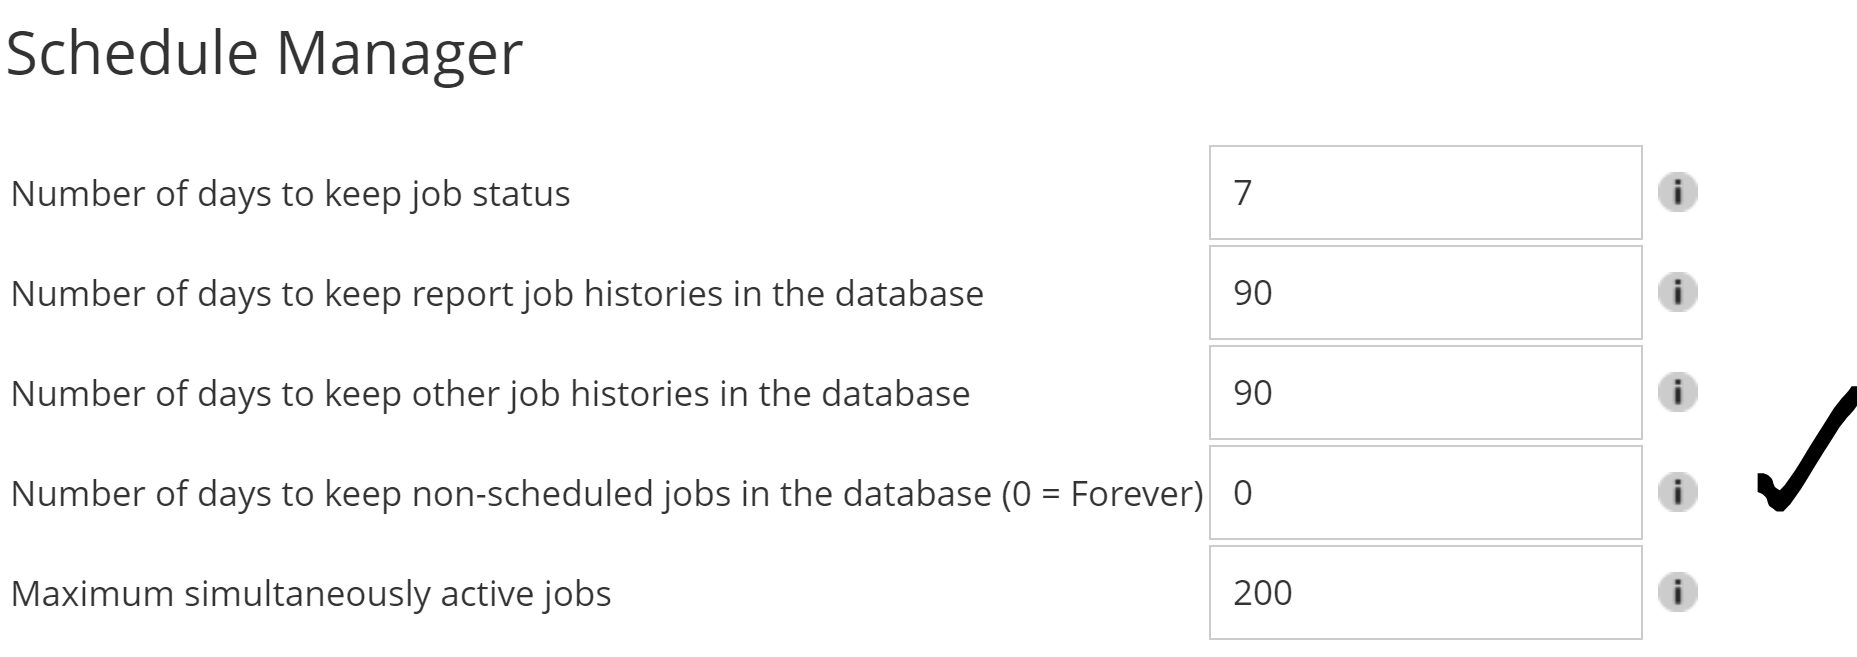Click the value 200 in active jobs box

pyautogui.click(x=1262, y=592)
